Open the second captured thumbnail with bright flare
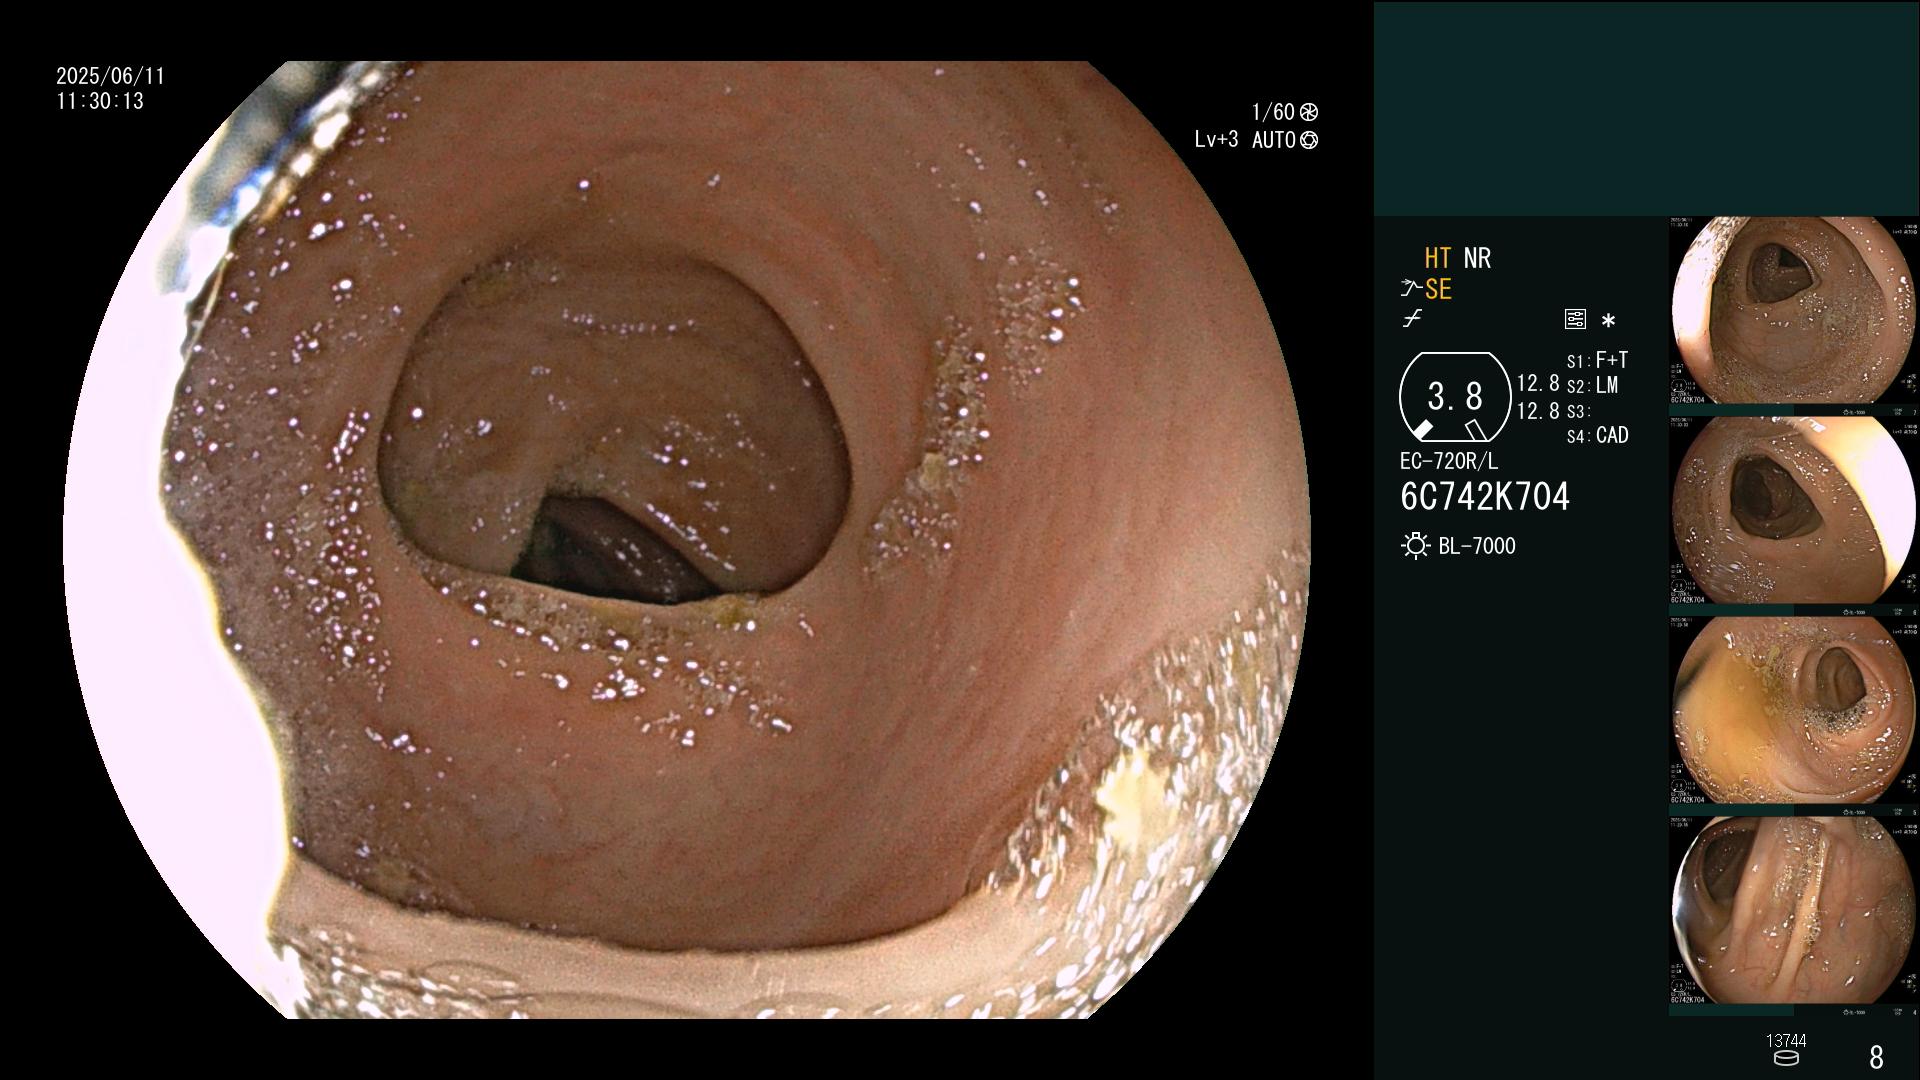 click(x=1793, y=512)
